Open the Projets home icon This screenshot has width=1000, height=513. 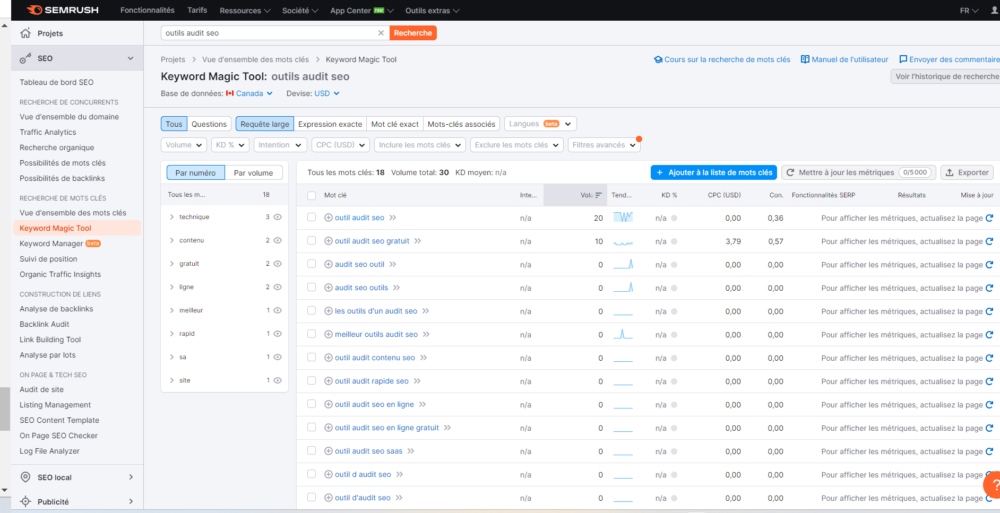pyautogui.click(x=26, y=33)
